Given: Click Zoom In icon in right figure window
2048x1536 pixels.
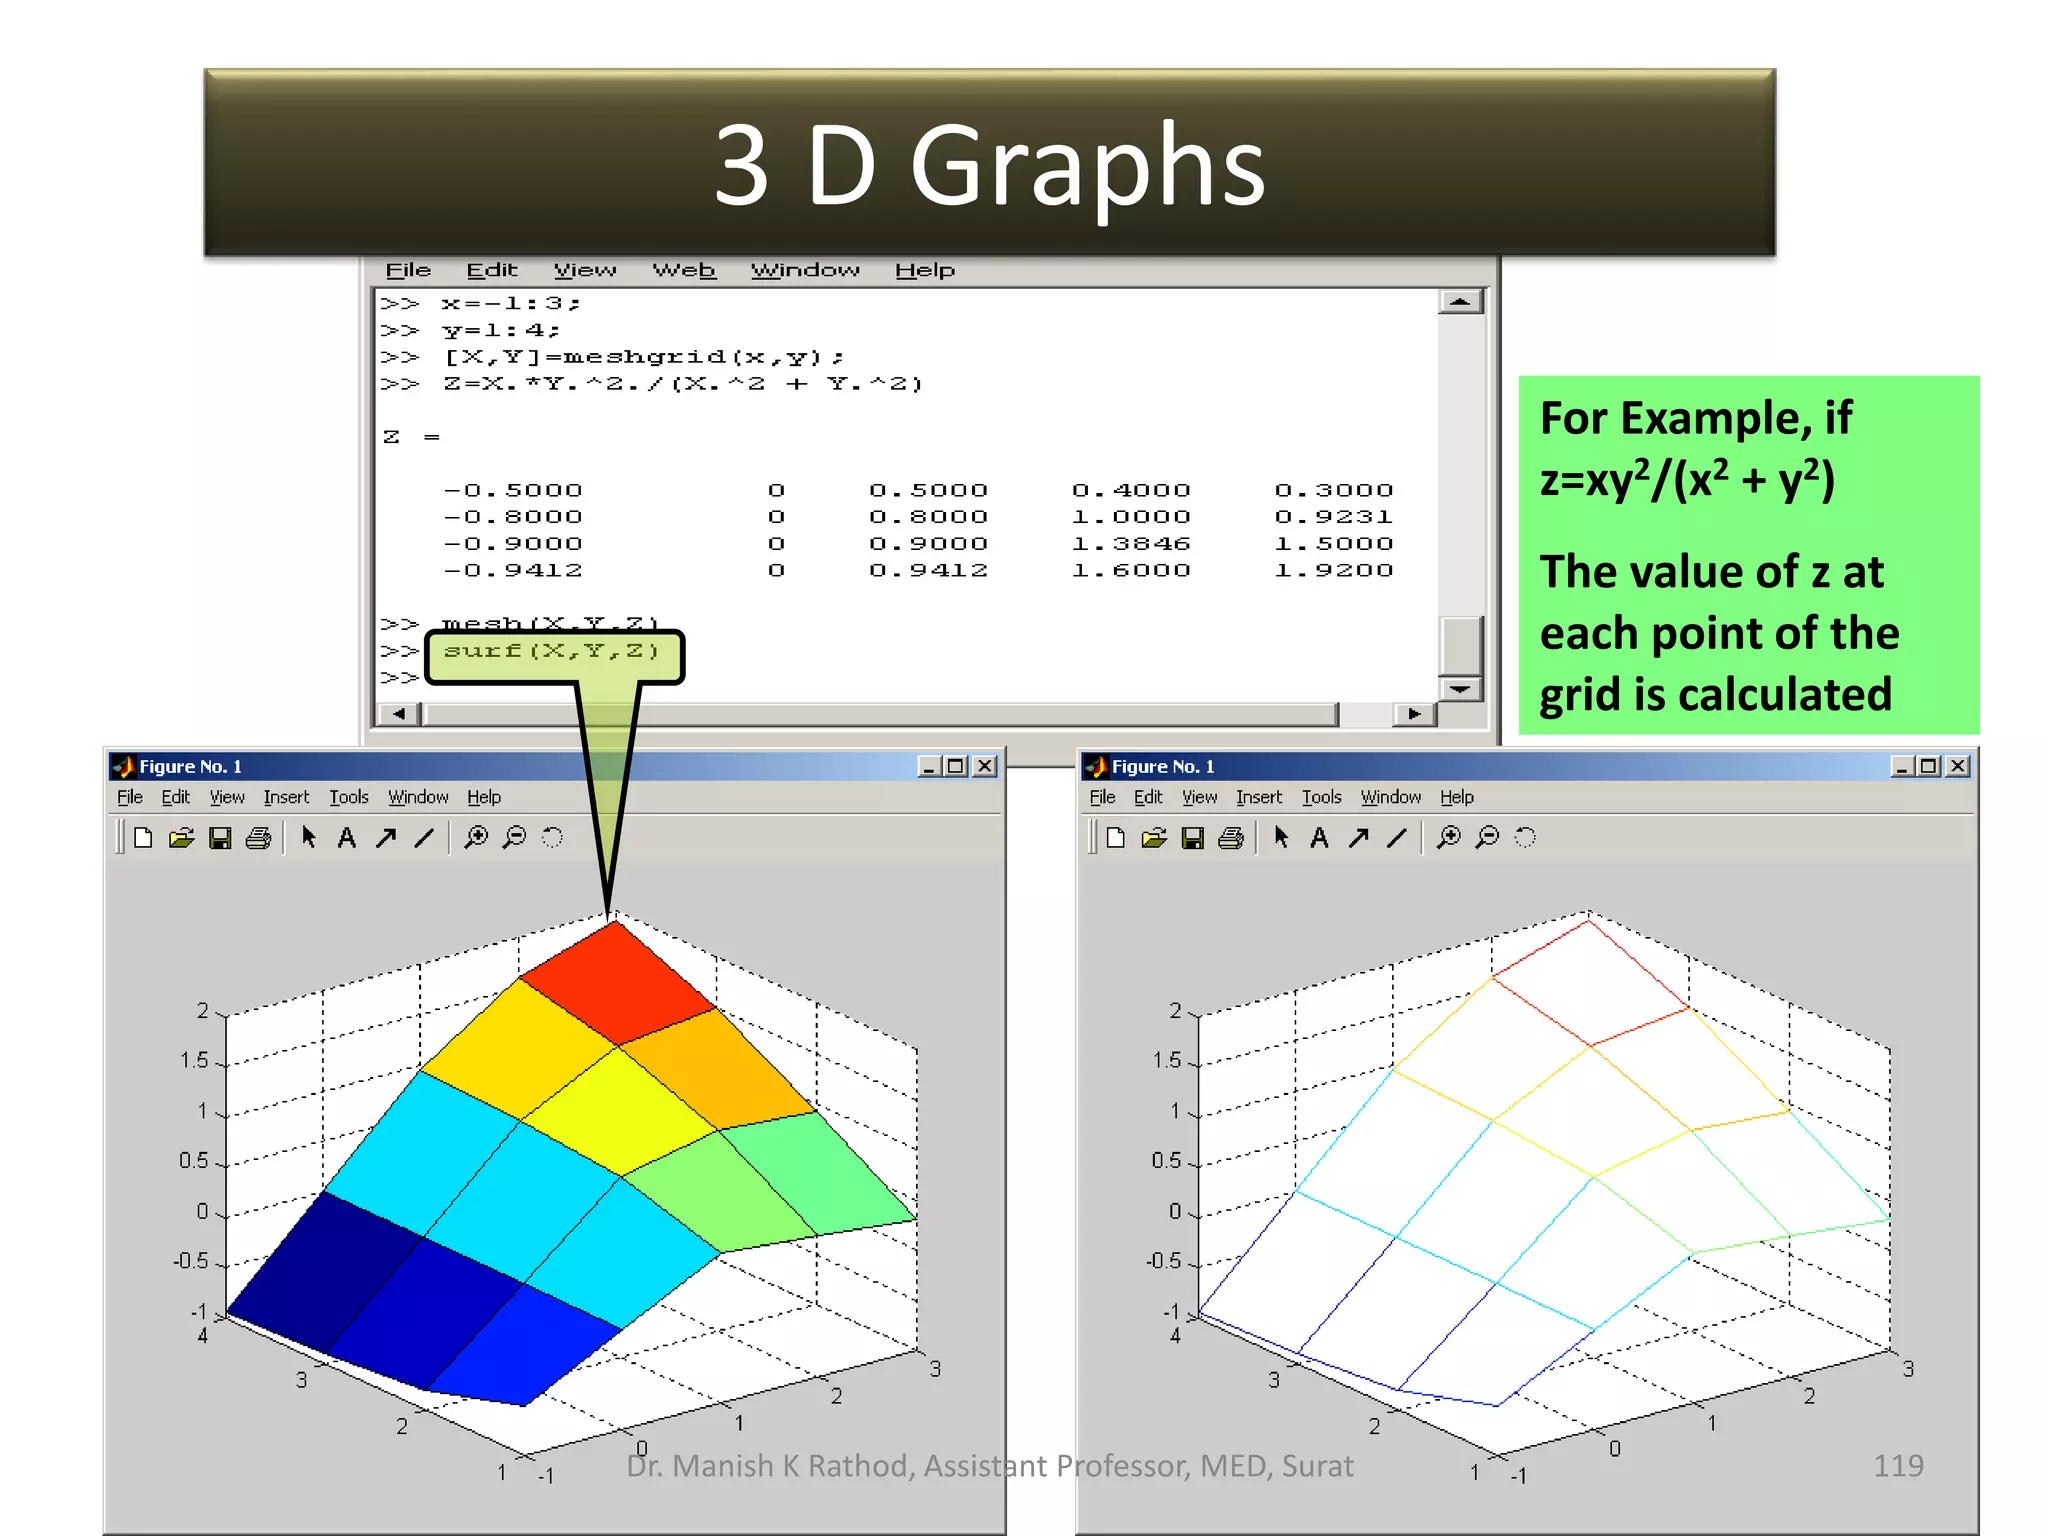Looking at the screenshot, I should [x=1449, y=838].
